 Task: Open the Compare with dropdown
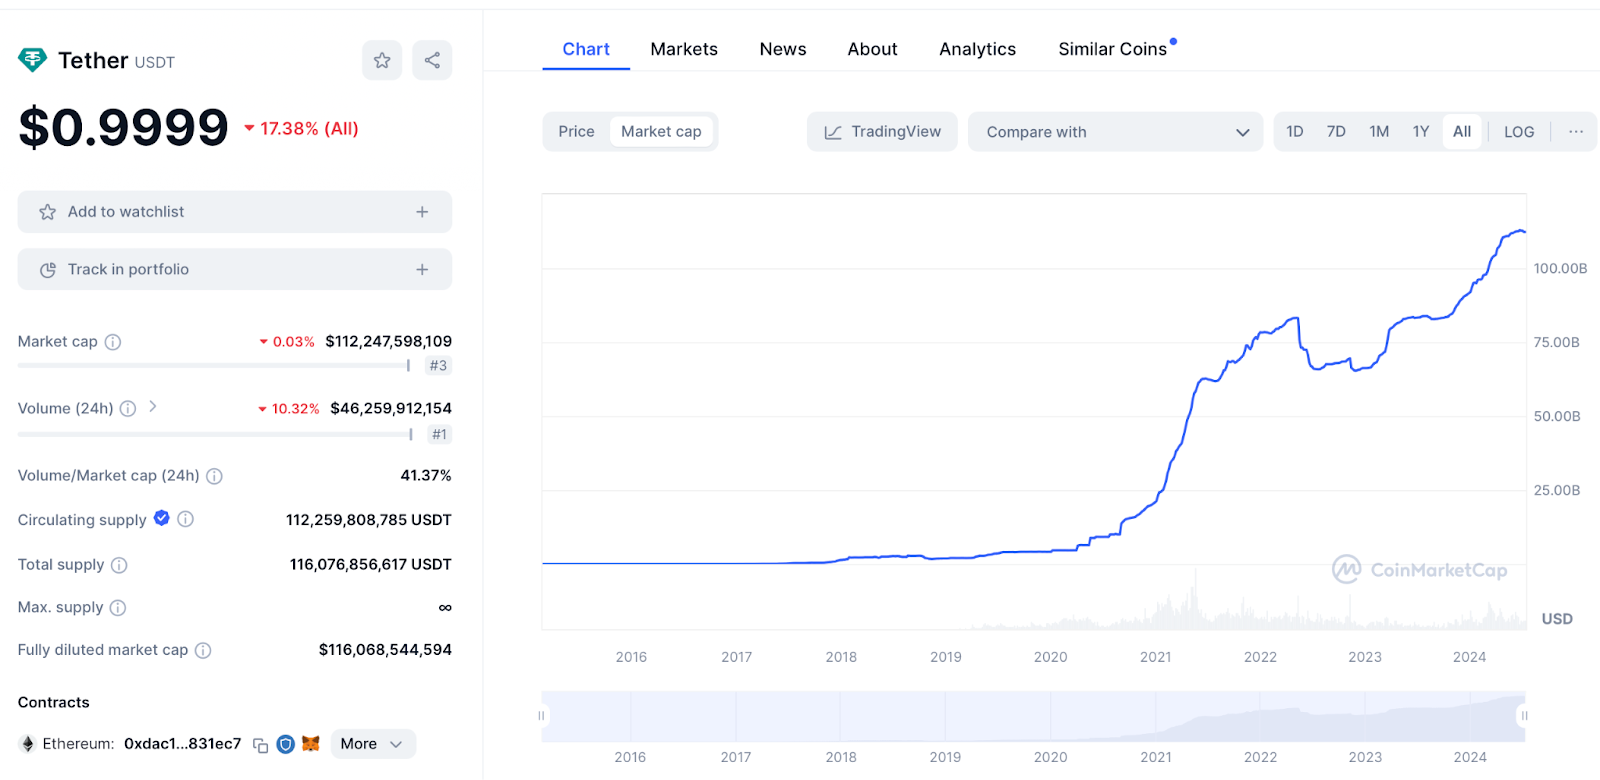(1116, 132)
